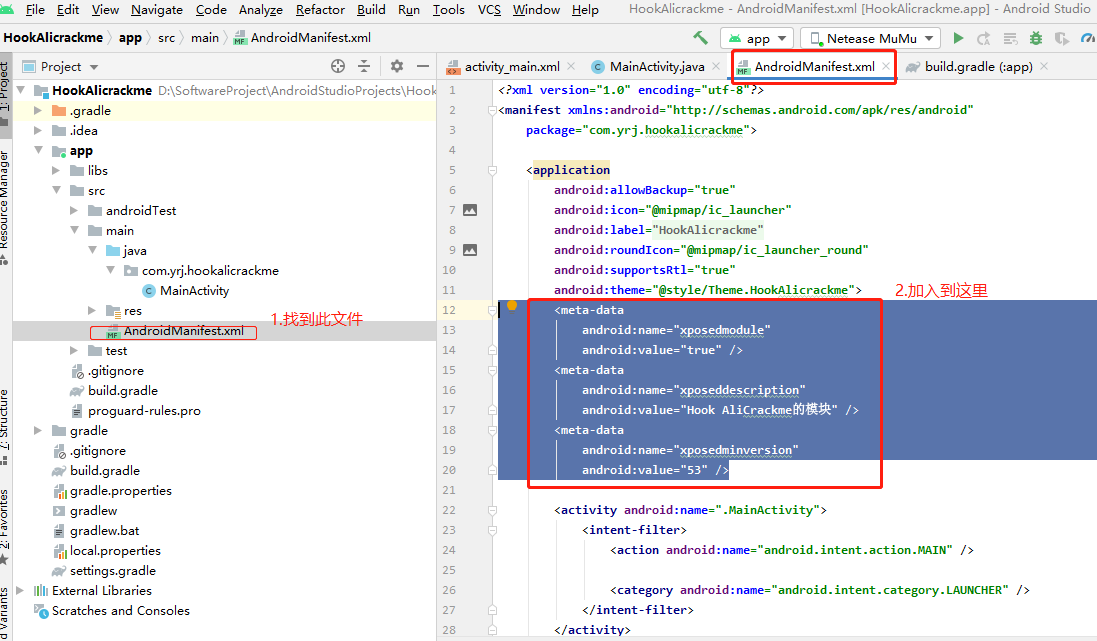Click the Collapse All icon in Project panel
The image size is (1097, 641).
point(364,66)
